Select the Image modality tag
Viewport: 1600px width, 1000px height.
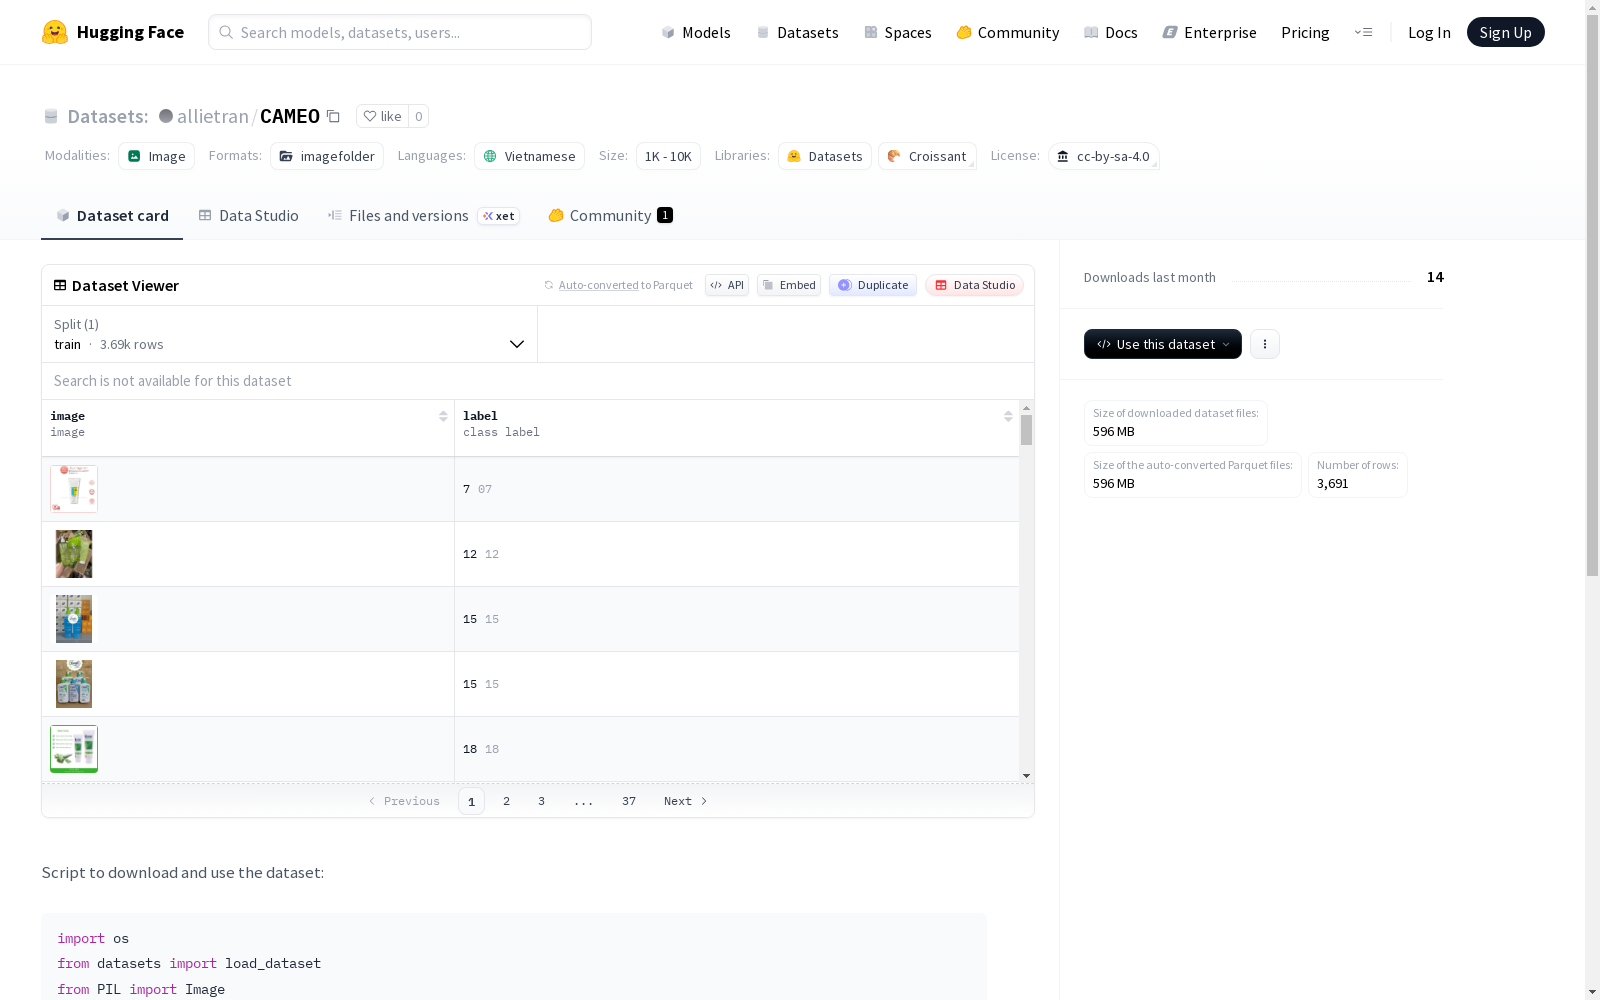tap(156, 156)
